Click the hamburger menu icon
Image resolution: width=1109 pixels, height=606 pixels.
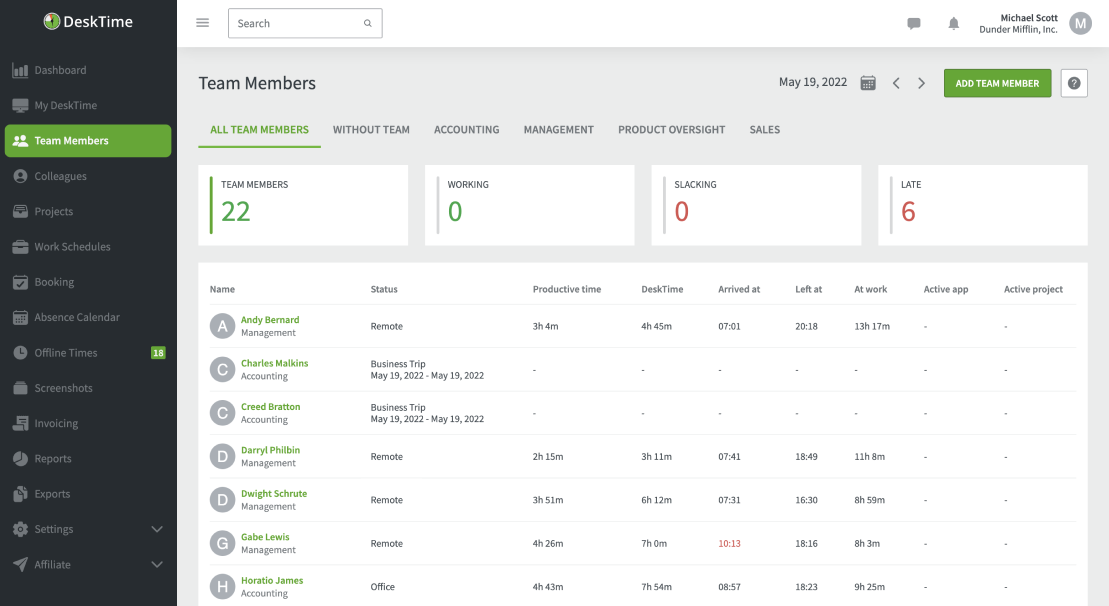tap(202, 22)
